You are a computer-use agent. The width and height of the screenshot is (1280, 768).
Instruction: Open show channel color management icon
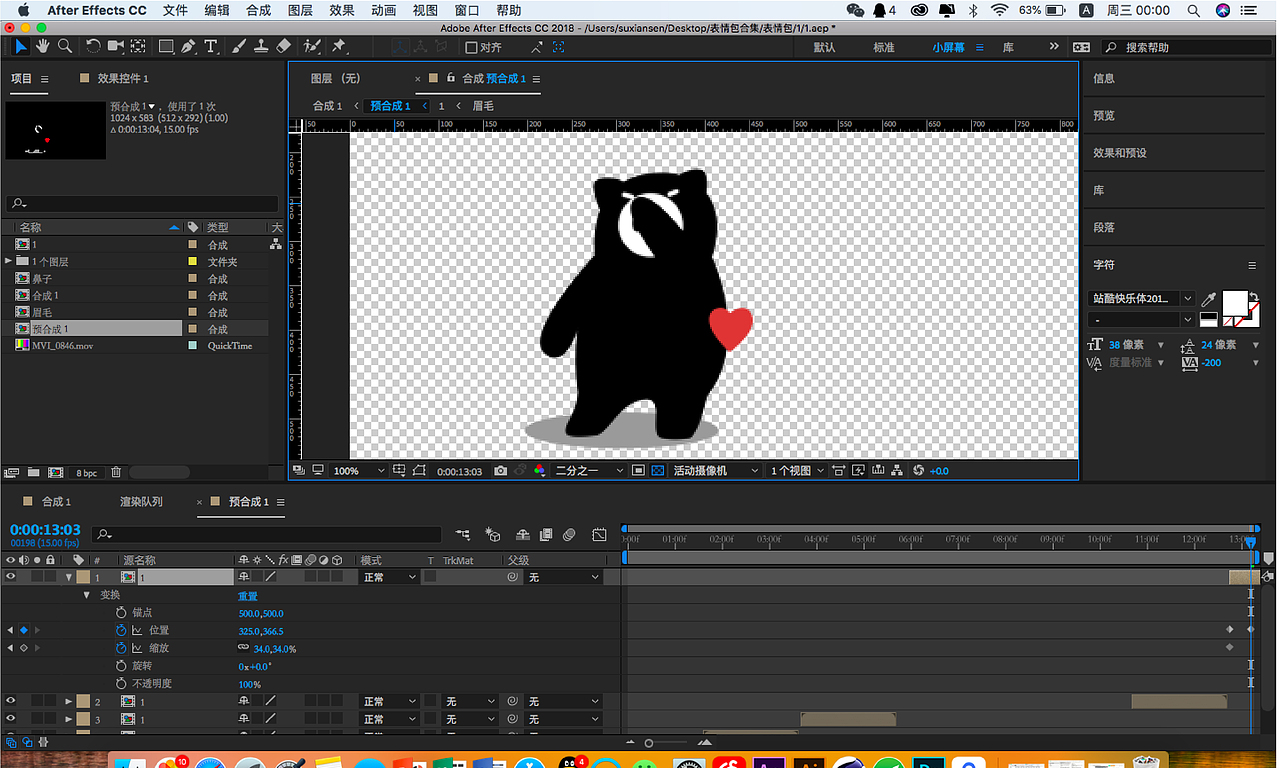[x=539, y=471]
